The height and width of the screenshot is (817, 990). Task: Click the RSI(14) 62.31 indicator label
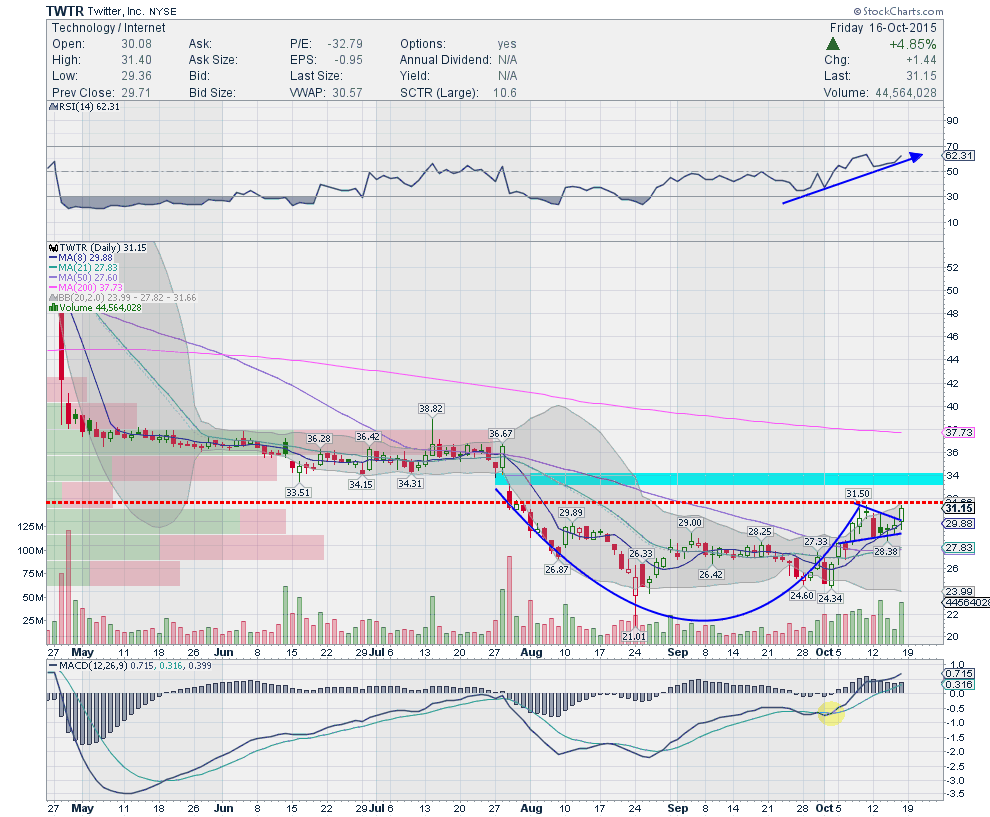[x=87, y=107]
